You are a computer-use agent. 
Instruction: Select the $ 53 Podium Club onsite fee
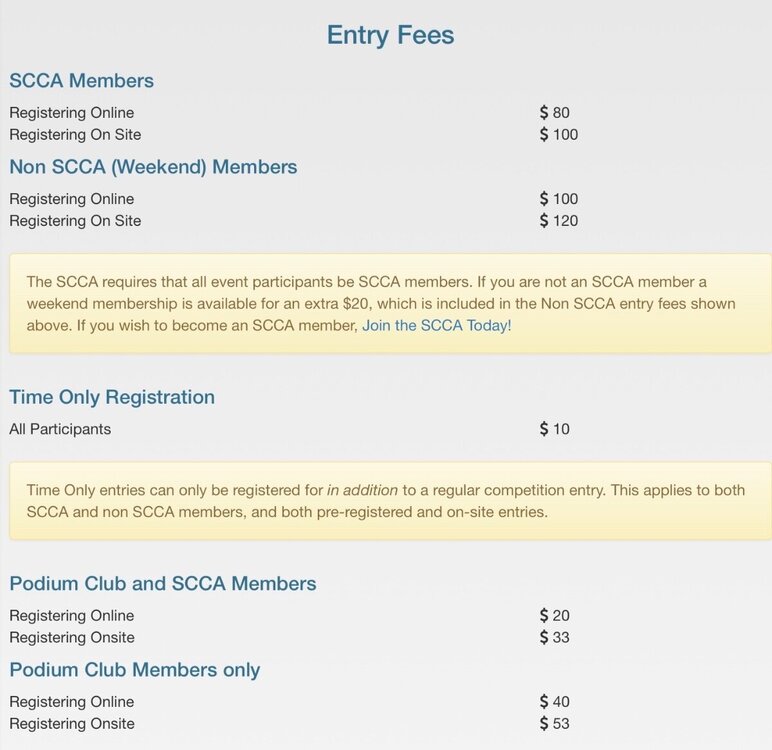554,723
